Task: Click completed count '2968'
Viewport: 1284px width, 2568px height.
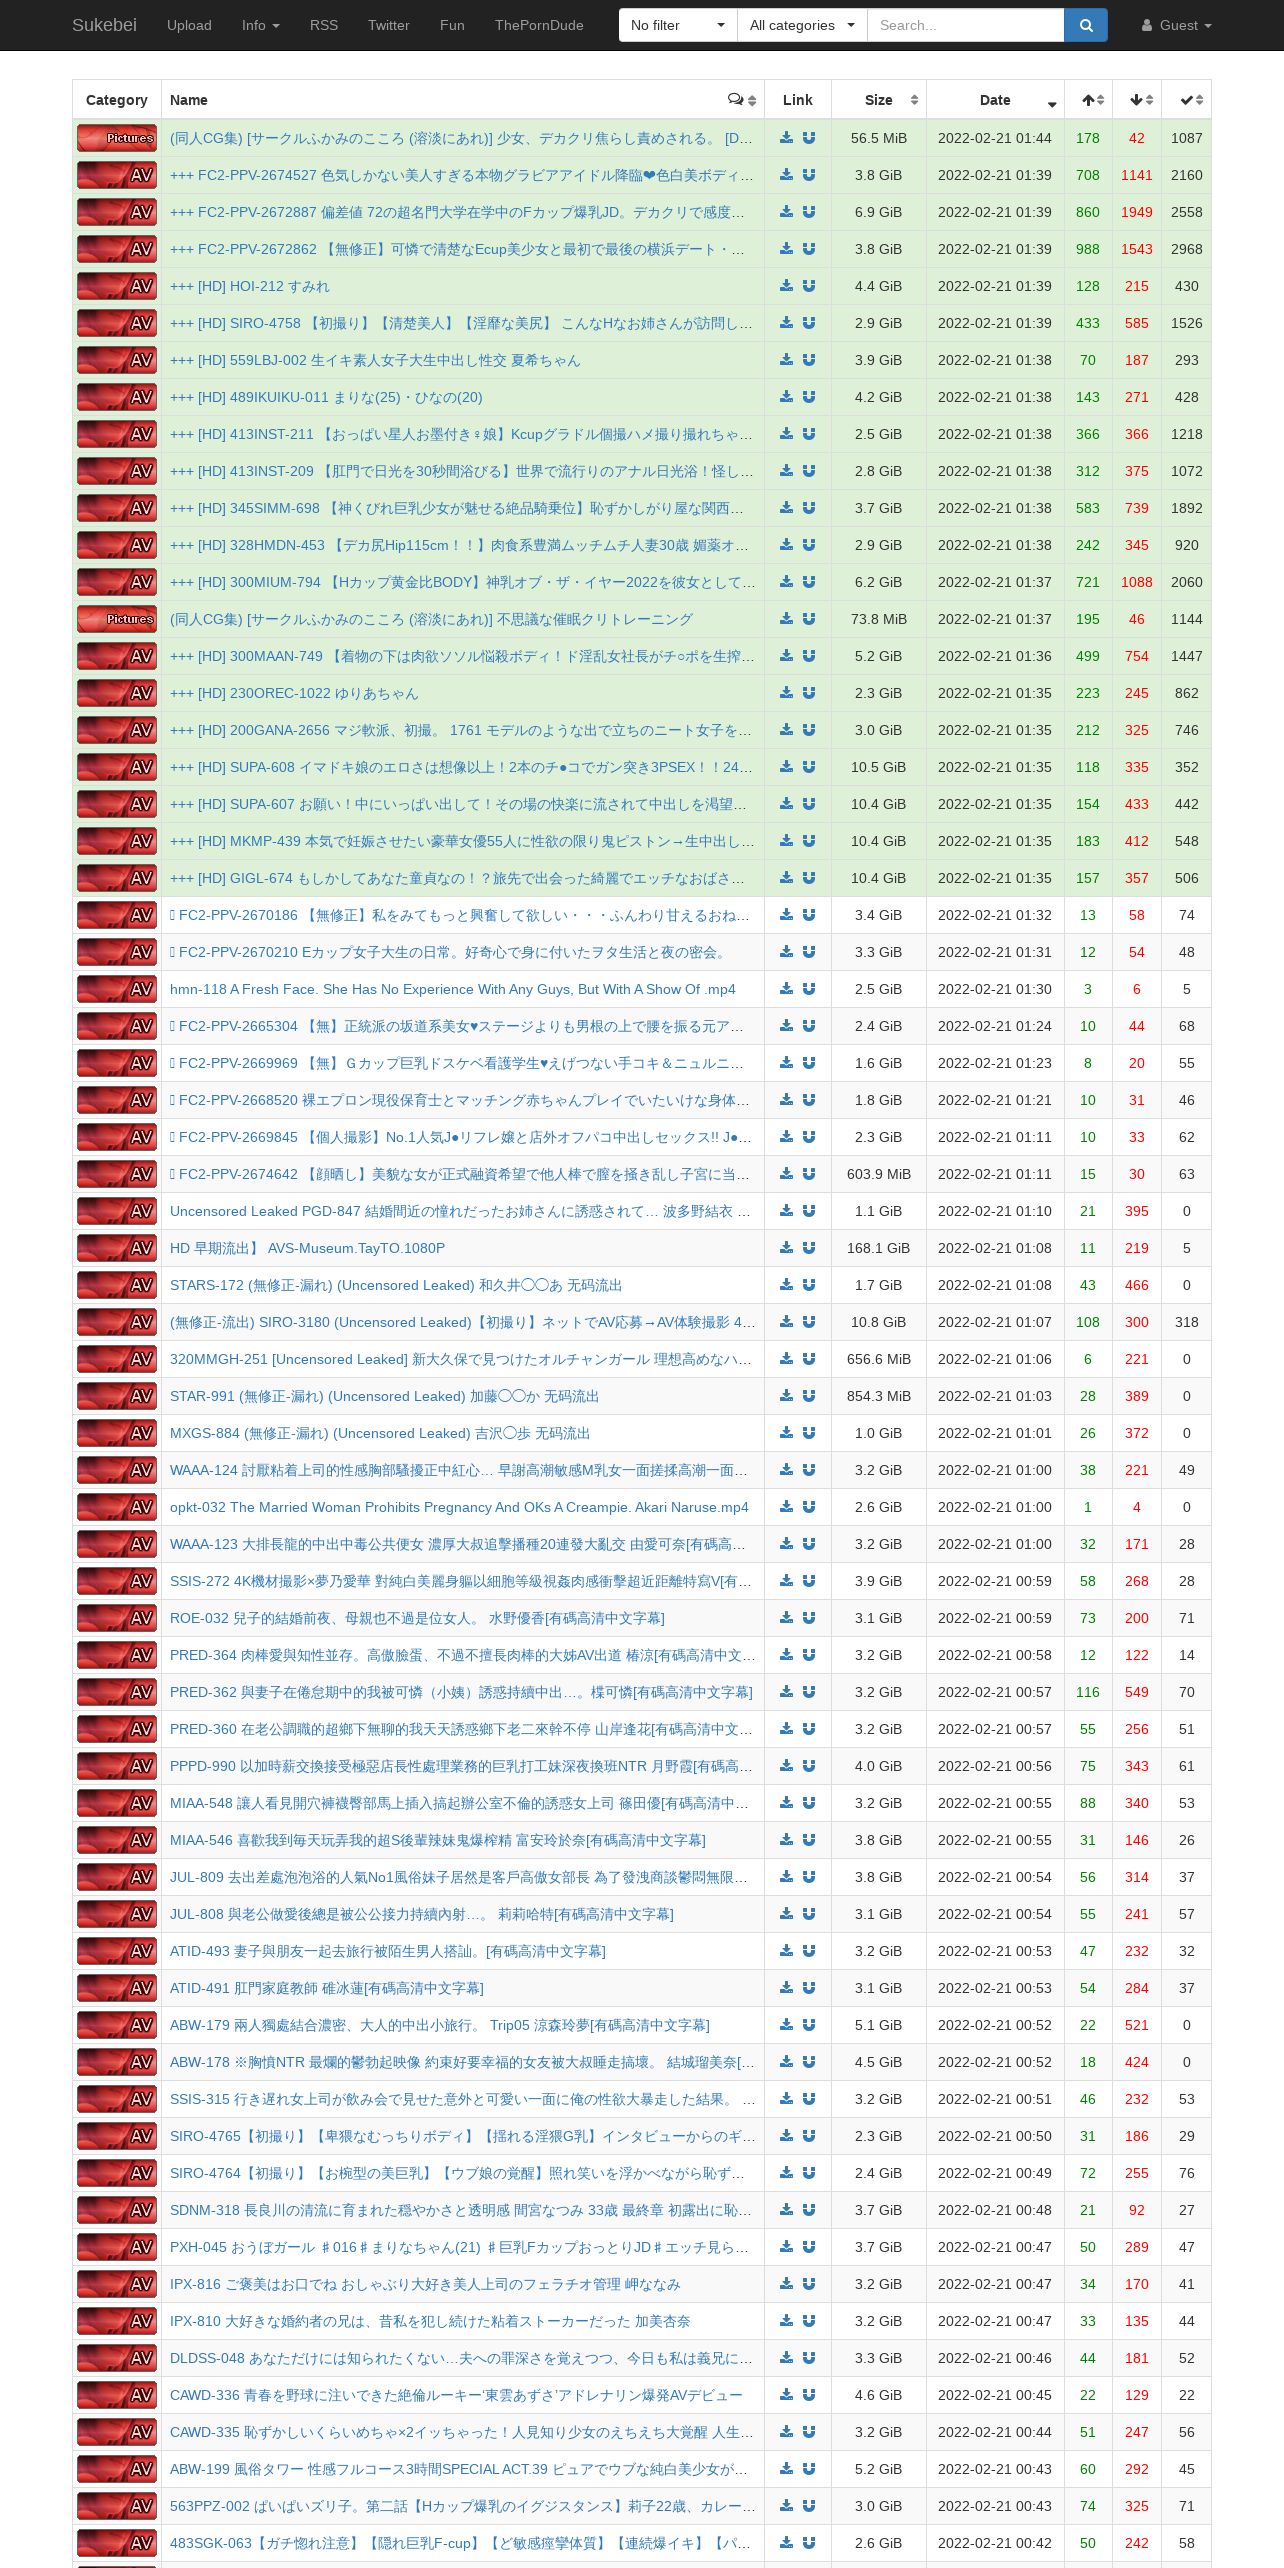Action: pyautogui.click(x=1187, y=249)
